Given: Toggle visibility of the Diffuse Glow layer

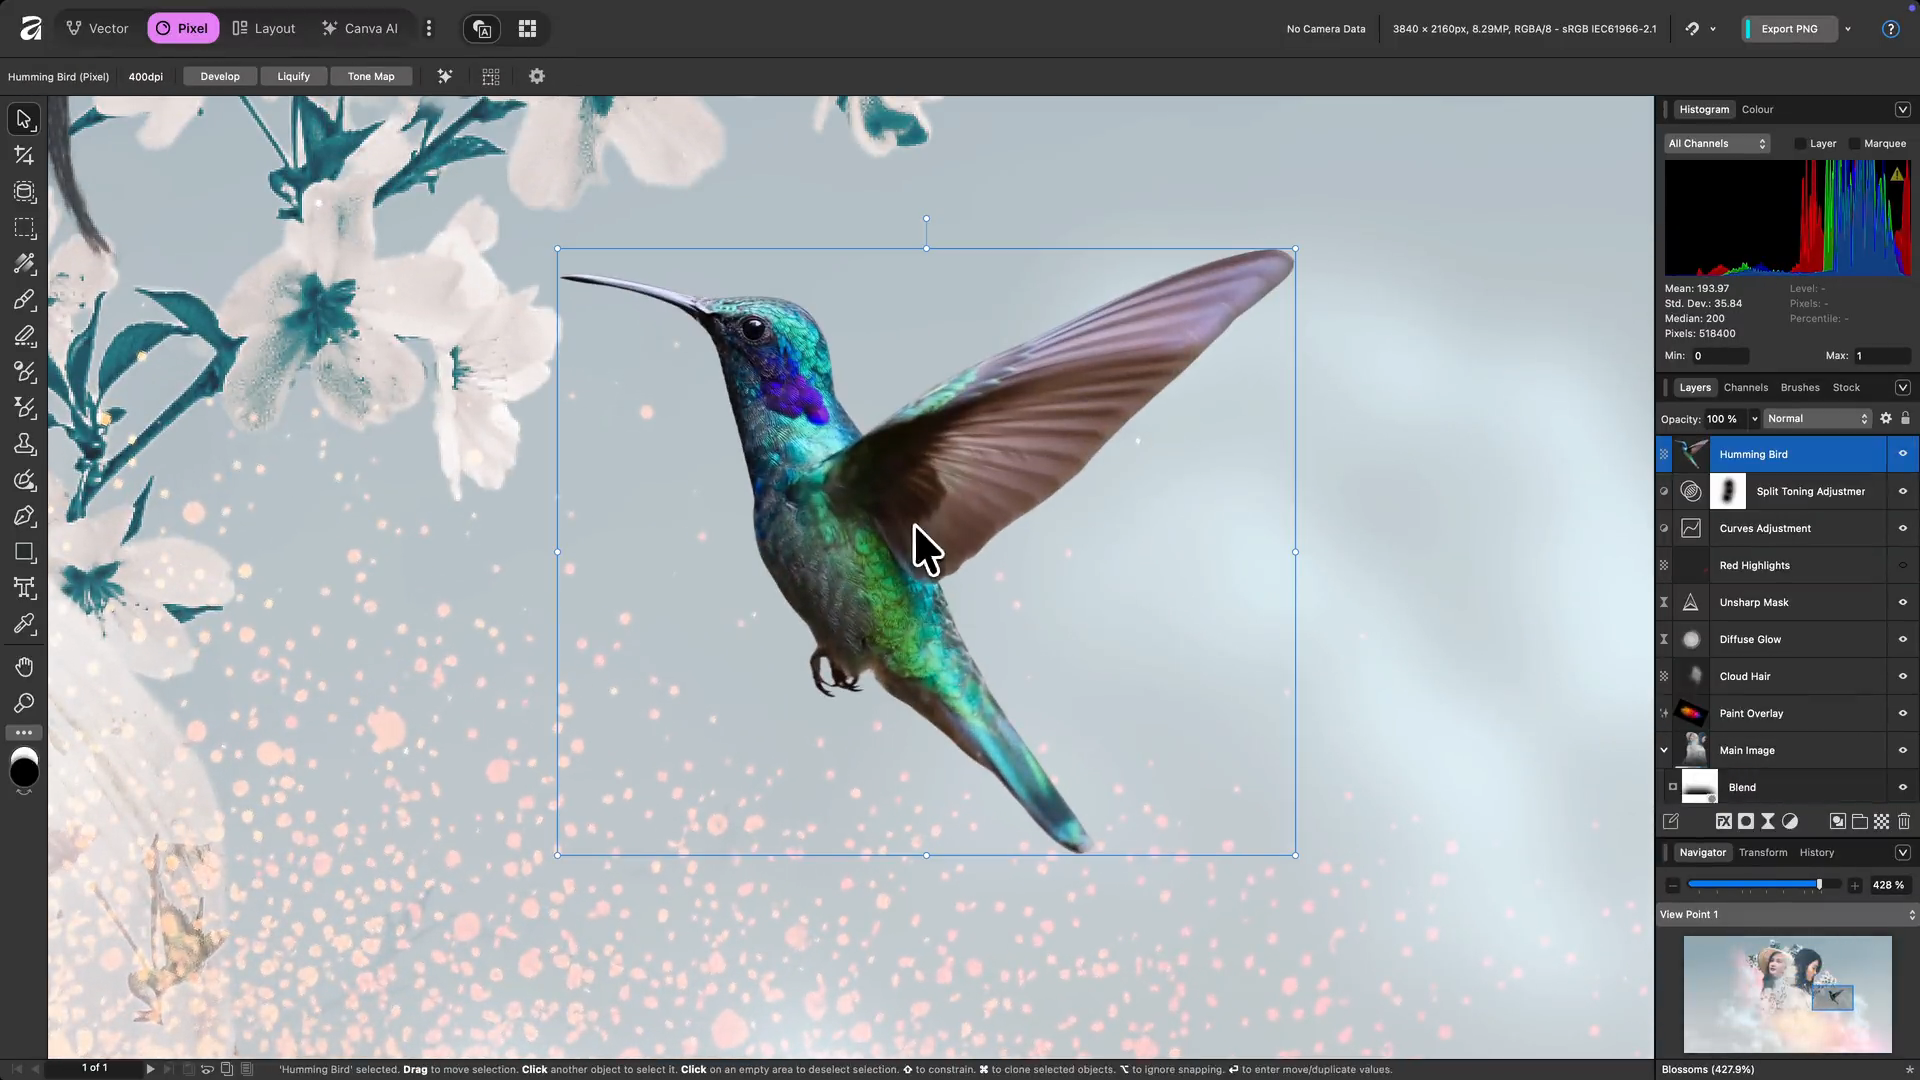Looking at the screenshot, I should click(x=1904, y=639).
